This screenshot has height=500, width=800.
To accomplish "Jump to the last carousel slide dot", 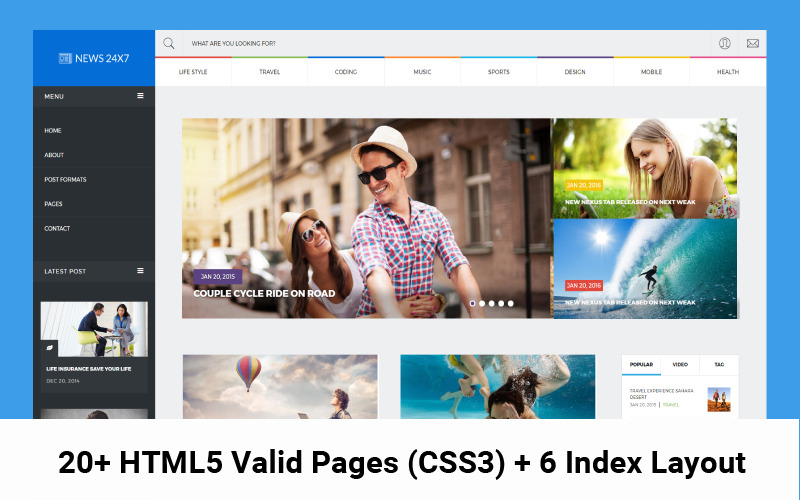I will (510, 303).
